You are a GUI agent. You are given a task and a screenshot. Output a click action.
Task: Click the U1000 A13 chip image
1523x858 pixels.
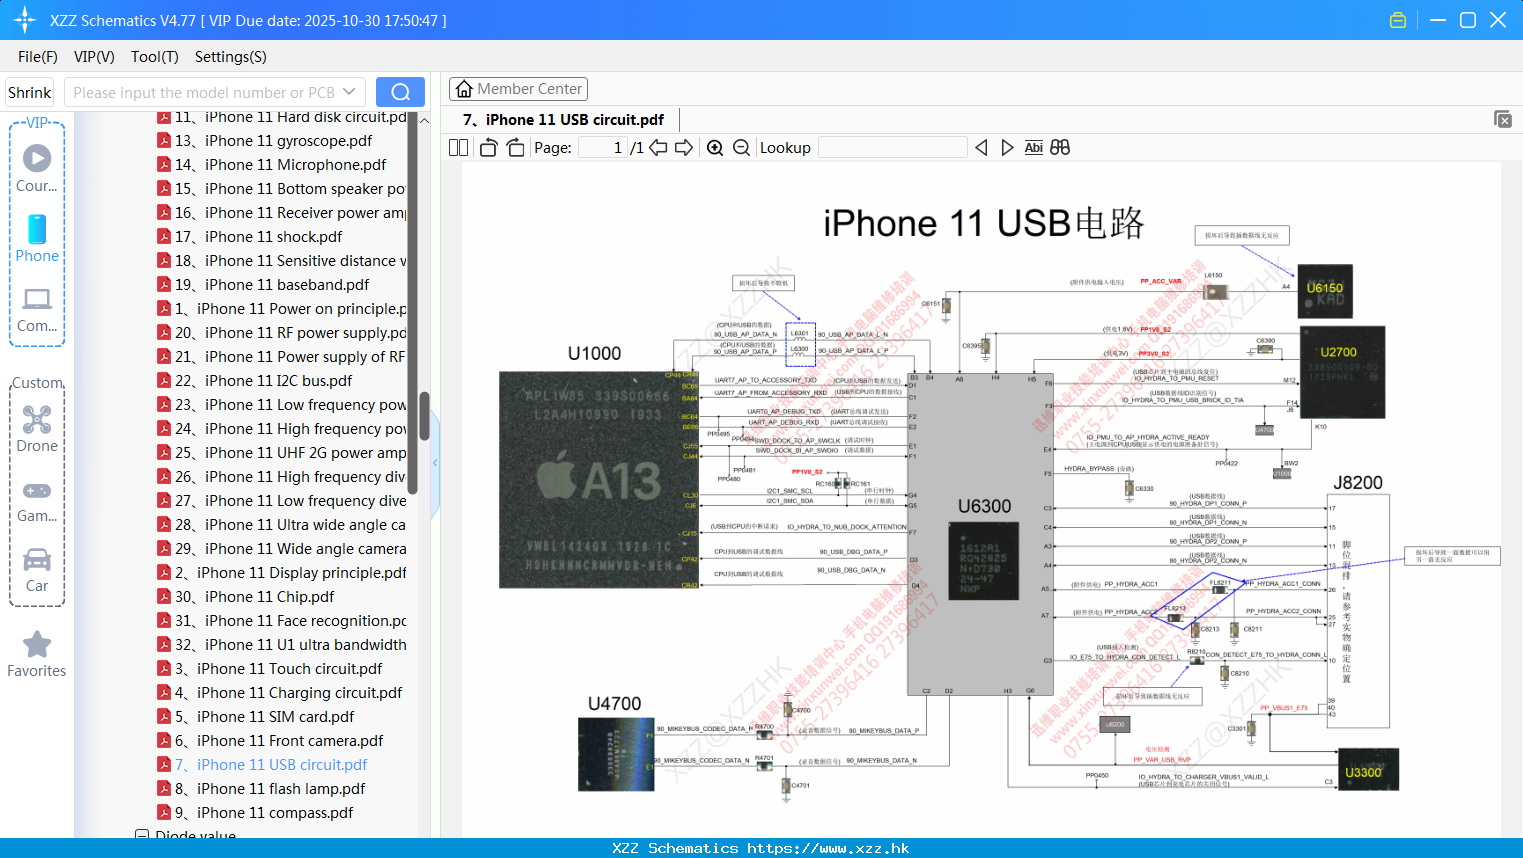(x=599, y=480)
